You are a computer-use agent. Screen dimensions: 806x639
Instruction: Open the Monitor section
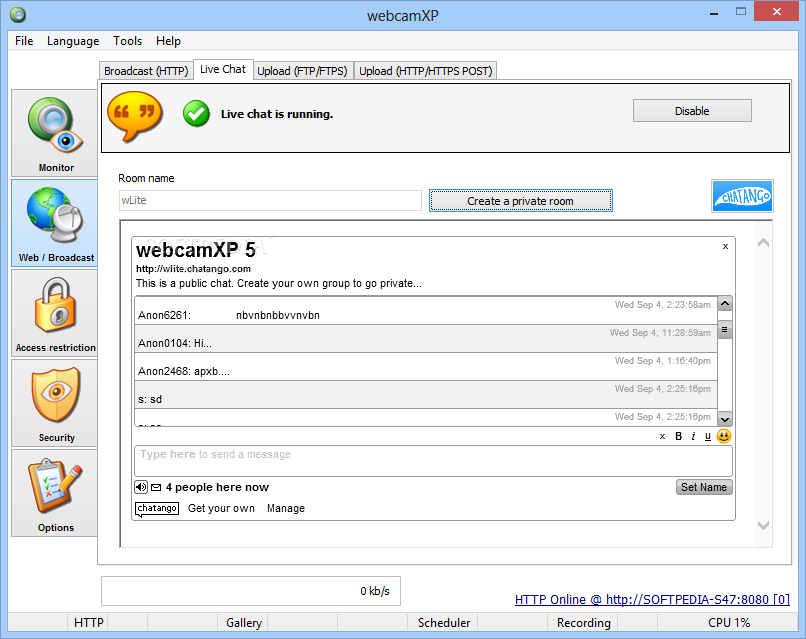coord(54,133)
